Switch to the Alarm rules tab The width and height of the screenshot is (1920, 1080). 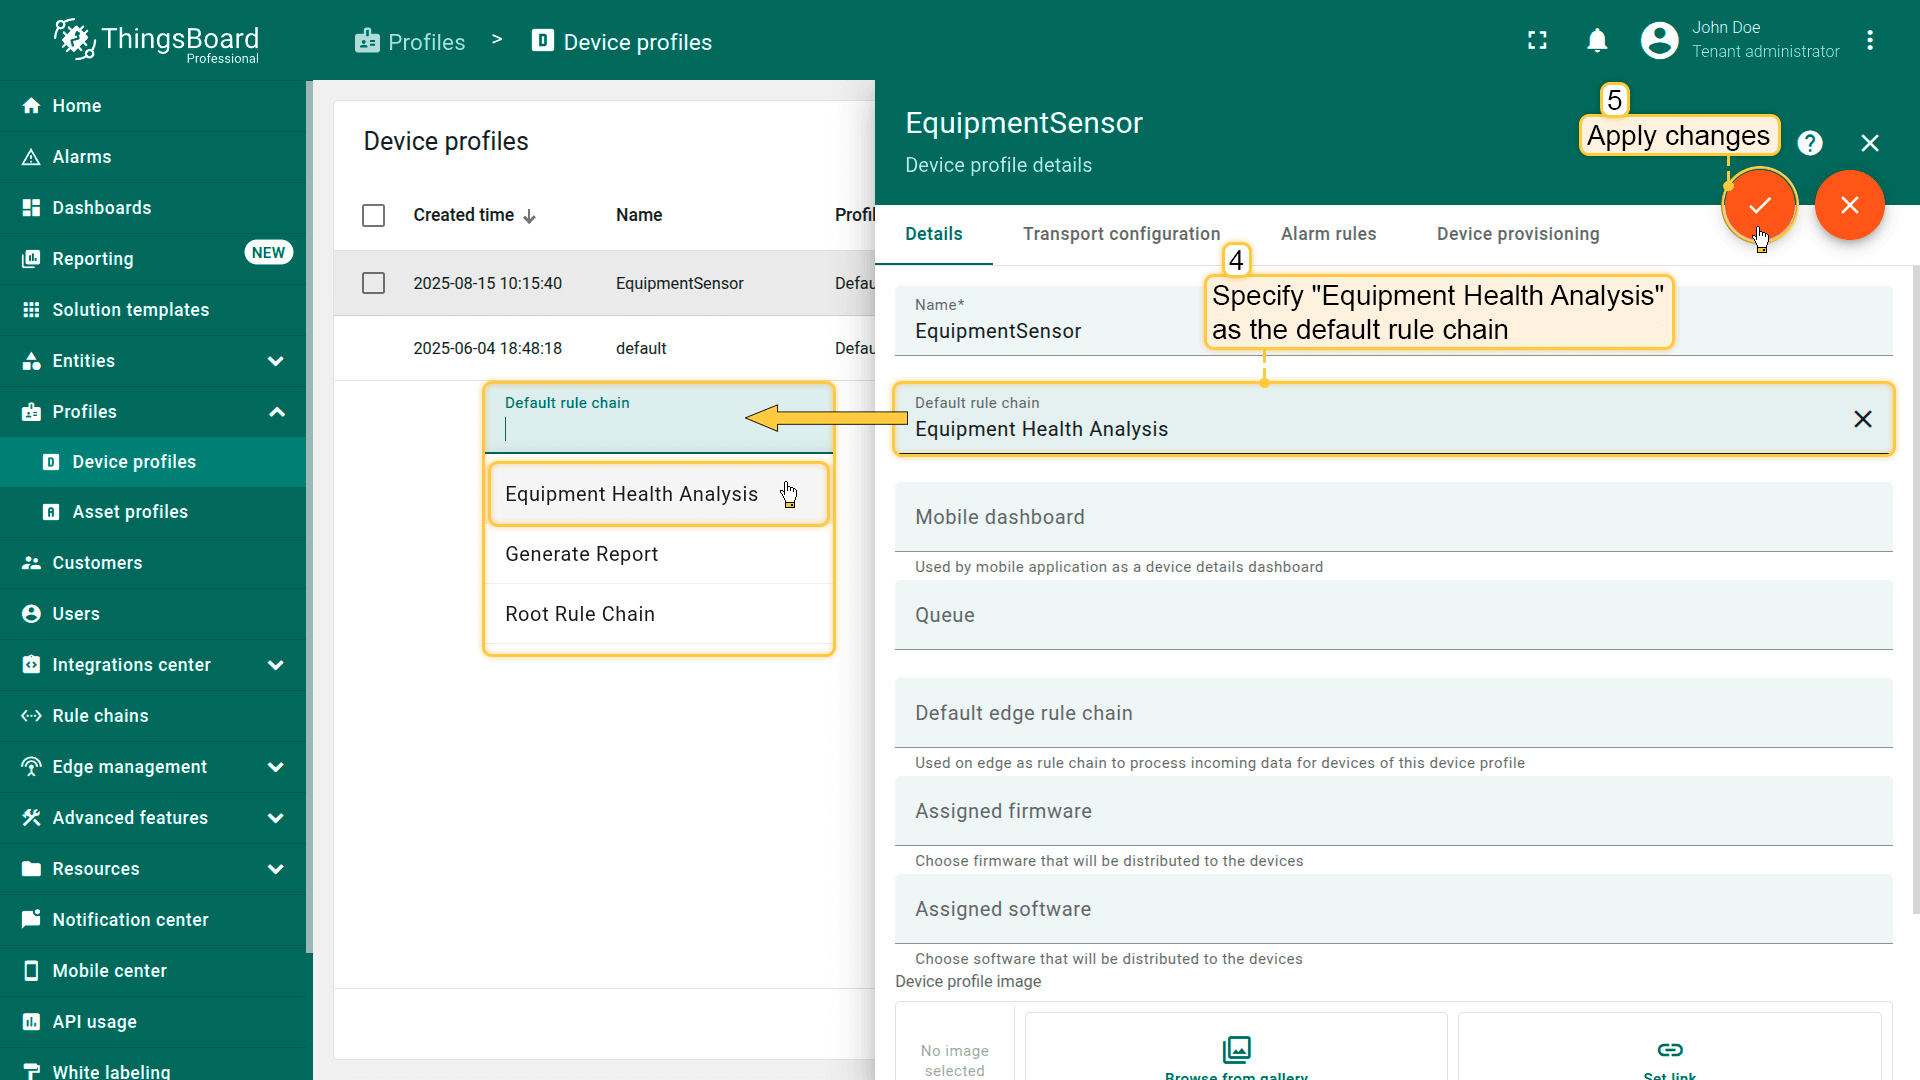click(x=1328, y=234)
